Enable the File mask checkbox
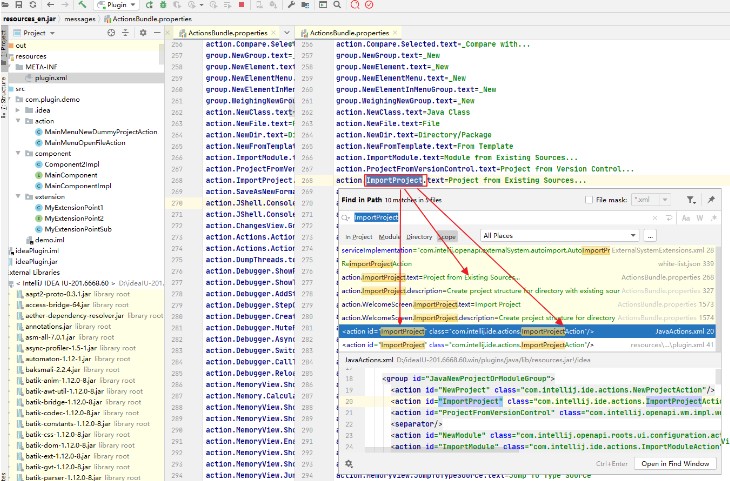 pyautogui.click(x=588, y=200)
